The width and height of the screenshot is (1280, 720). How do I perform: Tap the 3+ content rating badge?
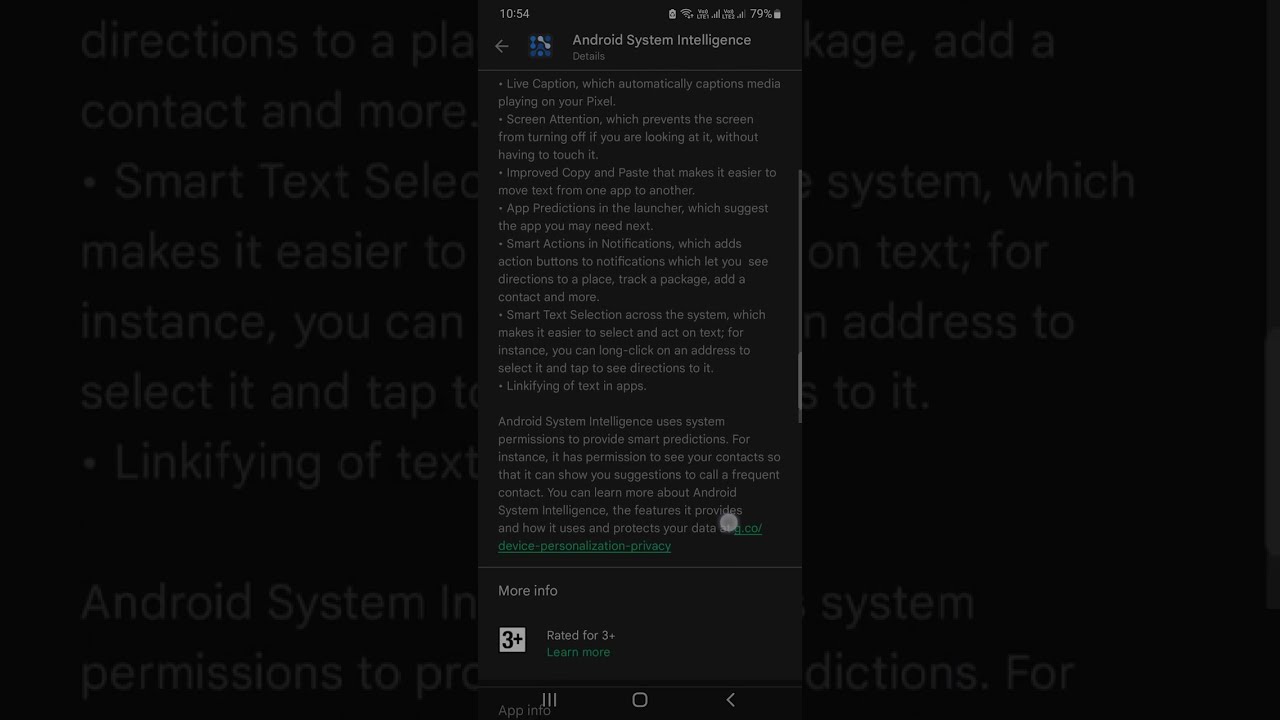512,640
